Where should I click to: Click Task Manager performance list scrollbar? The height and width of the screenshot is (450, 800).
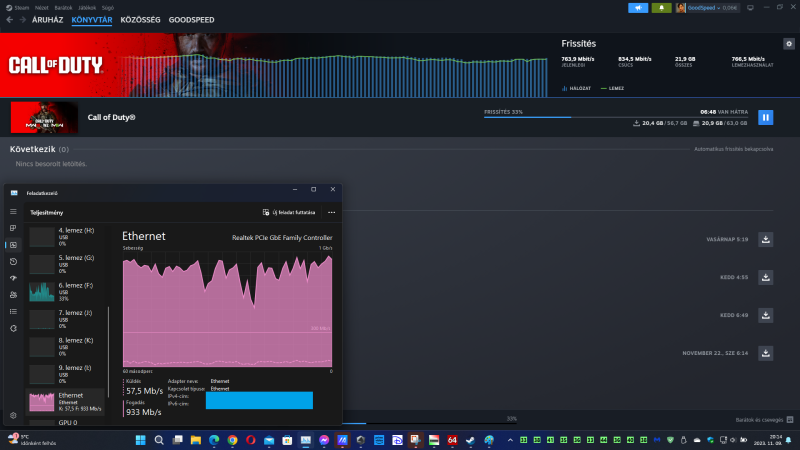[109, 352]
